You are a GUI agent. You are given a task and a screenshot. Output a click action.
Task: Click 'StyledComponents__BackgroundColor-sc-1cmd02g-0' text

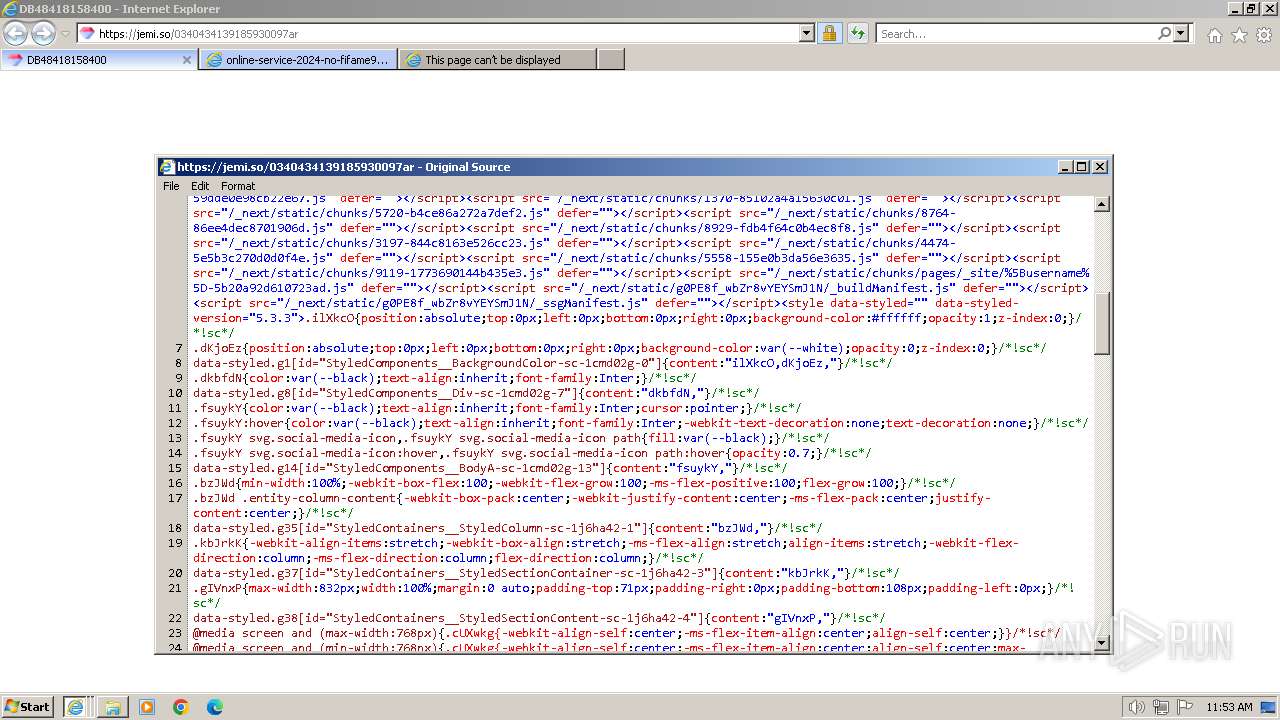pos(488,363)
